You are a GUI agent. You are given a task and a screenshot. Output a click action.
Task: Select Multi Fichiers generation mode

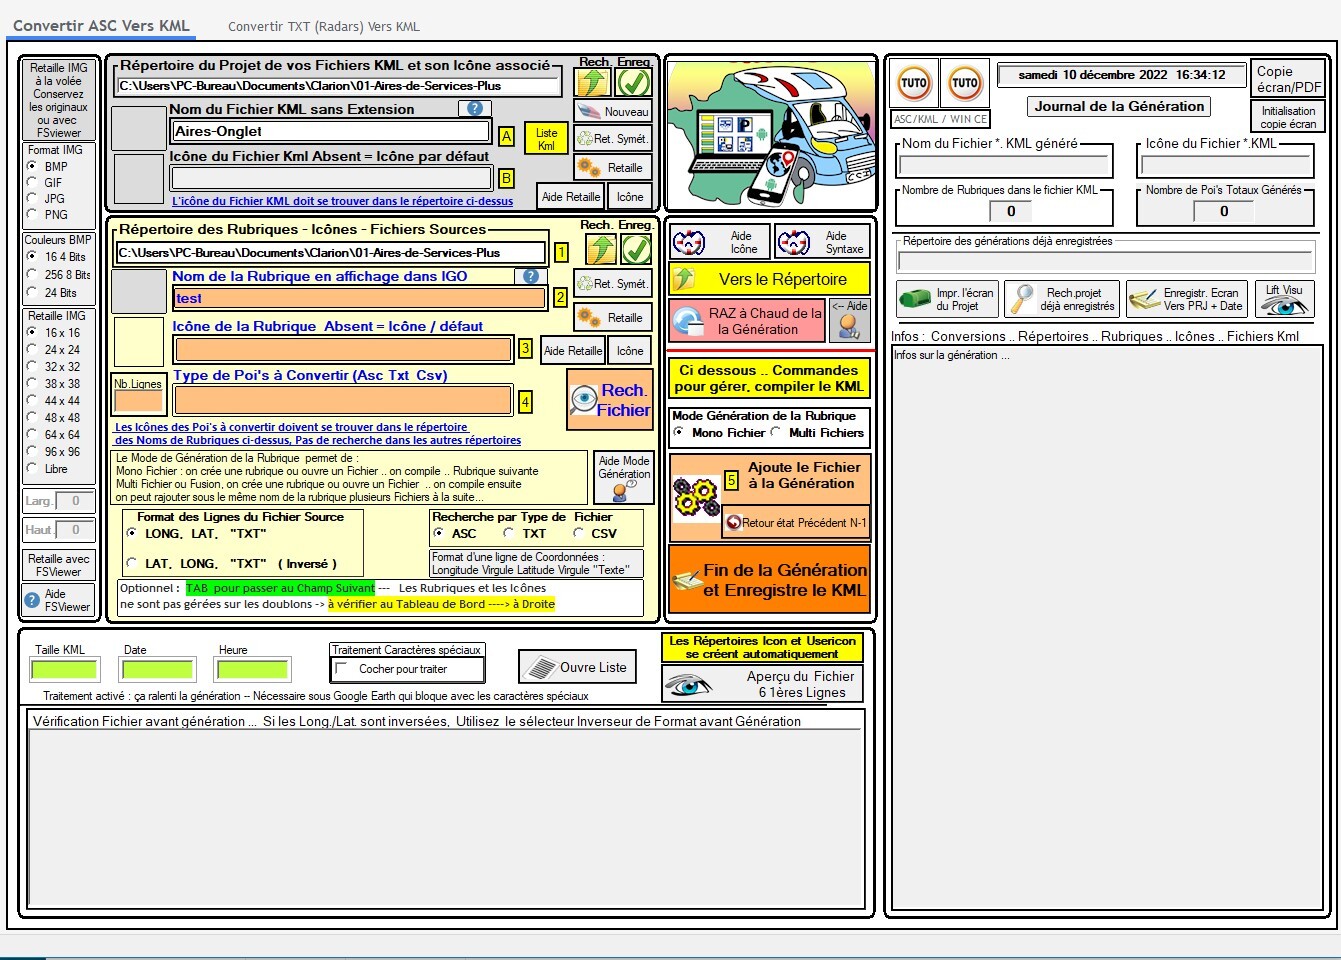(x=776, y=432)
